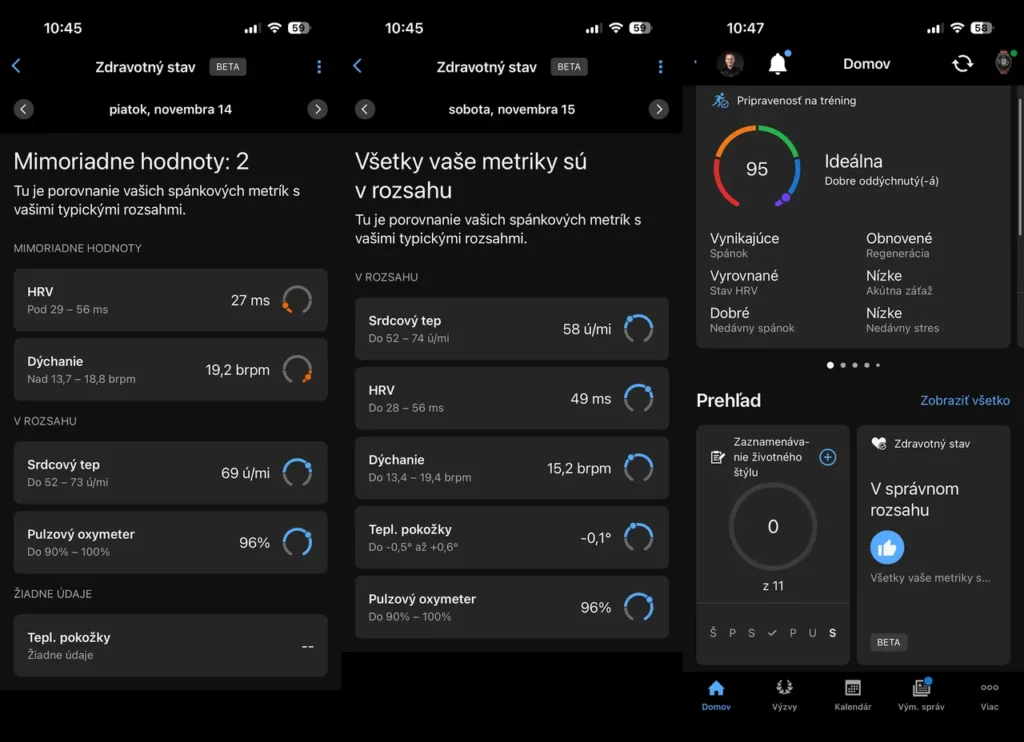Screen dimensions: 1024x742
Task: Go to previous day with left chevron
Action: [x=23, y=108]
